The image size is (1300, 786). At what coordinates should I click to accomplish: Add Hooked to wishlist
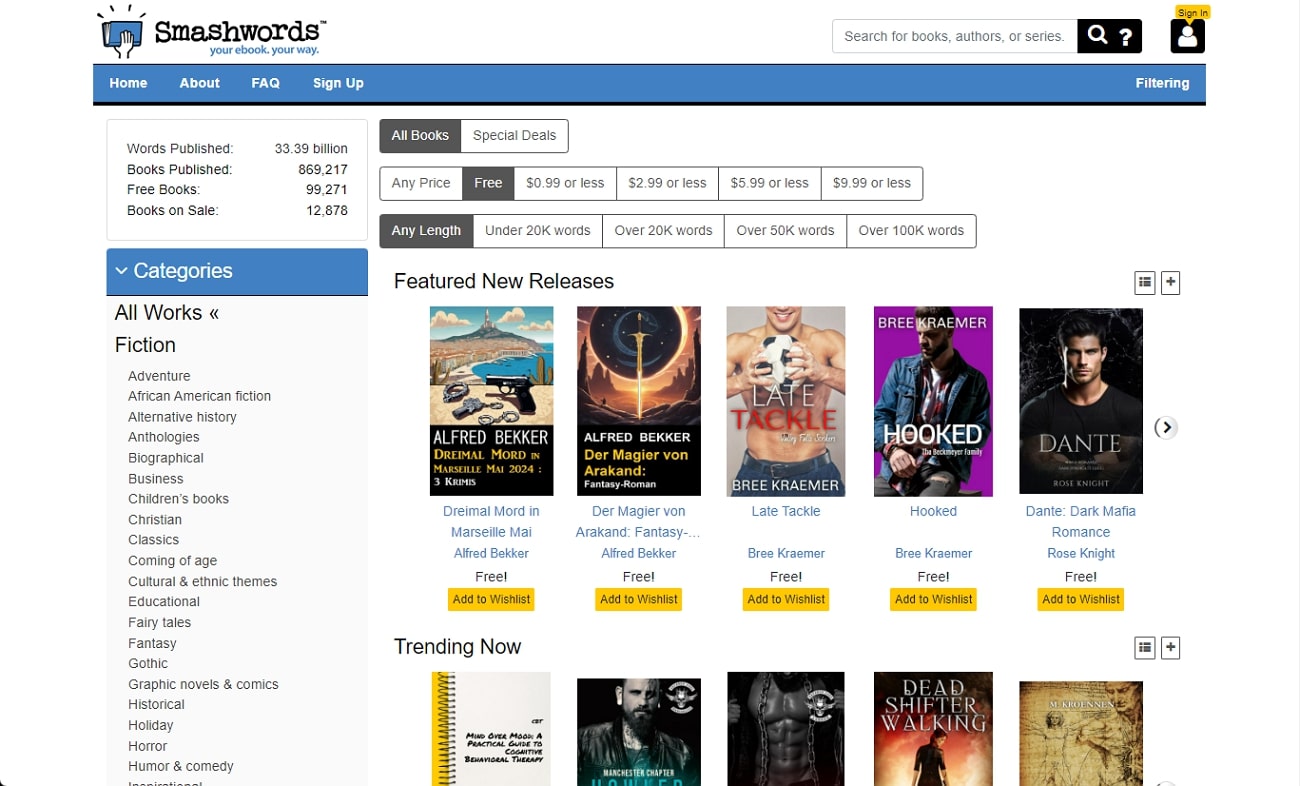(933, 599)
